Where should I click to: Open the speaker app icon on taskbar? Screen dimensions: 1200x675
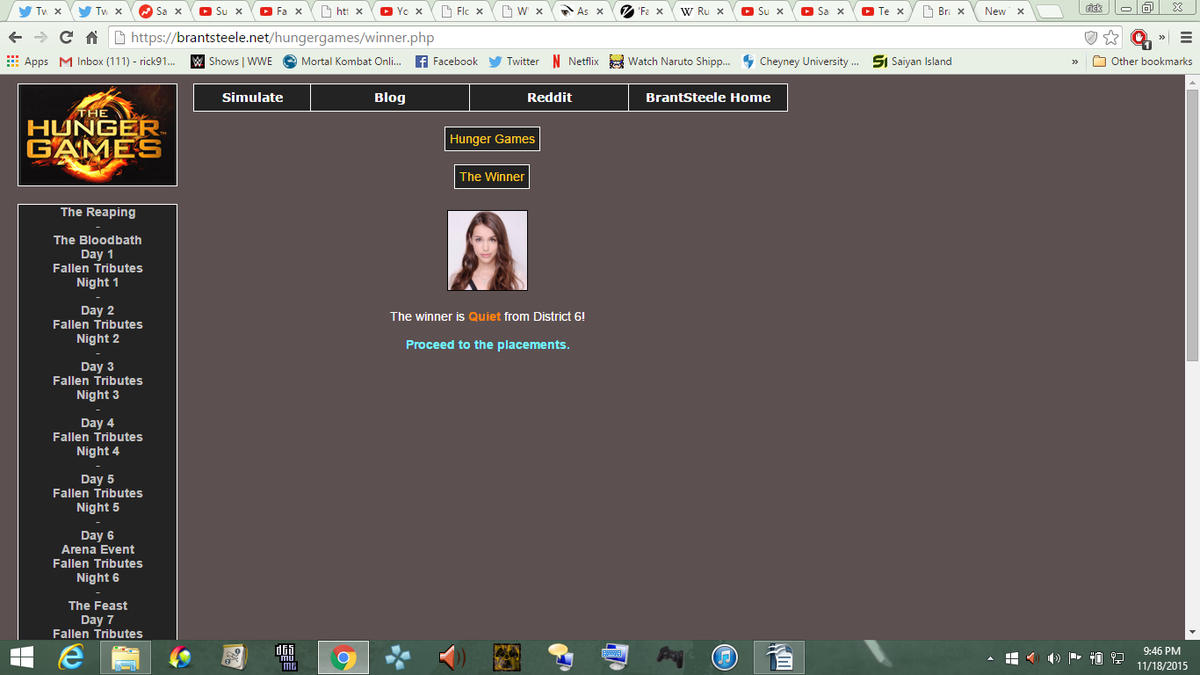click(x=452, y=657)
